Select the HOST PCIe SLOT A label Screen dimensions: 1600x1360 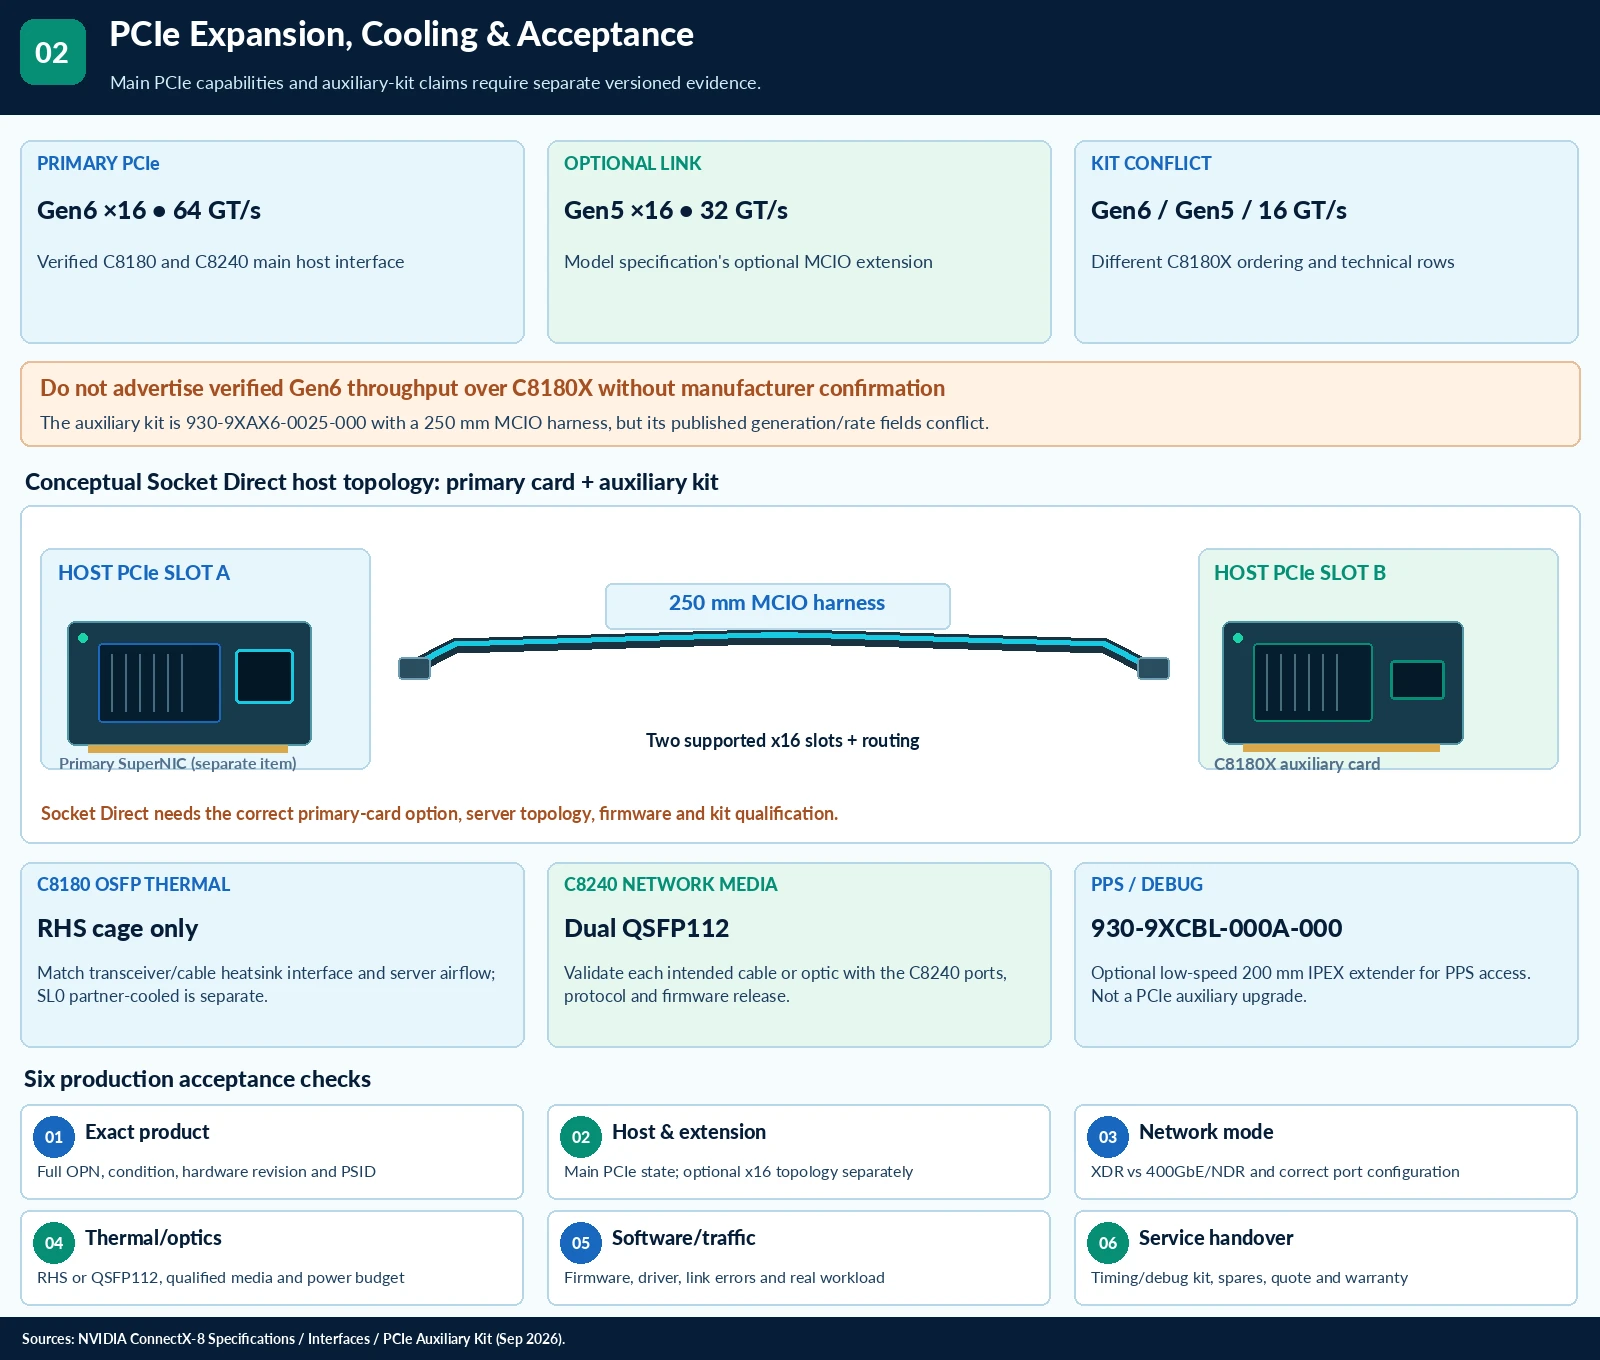point(144,573)
